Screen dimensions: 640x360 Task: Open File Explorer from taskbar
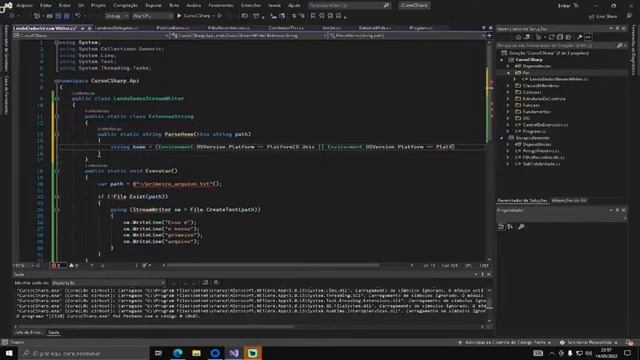[x=196, y=353]
